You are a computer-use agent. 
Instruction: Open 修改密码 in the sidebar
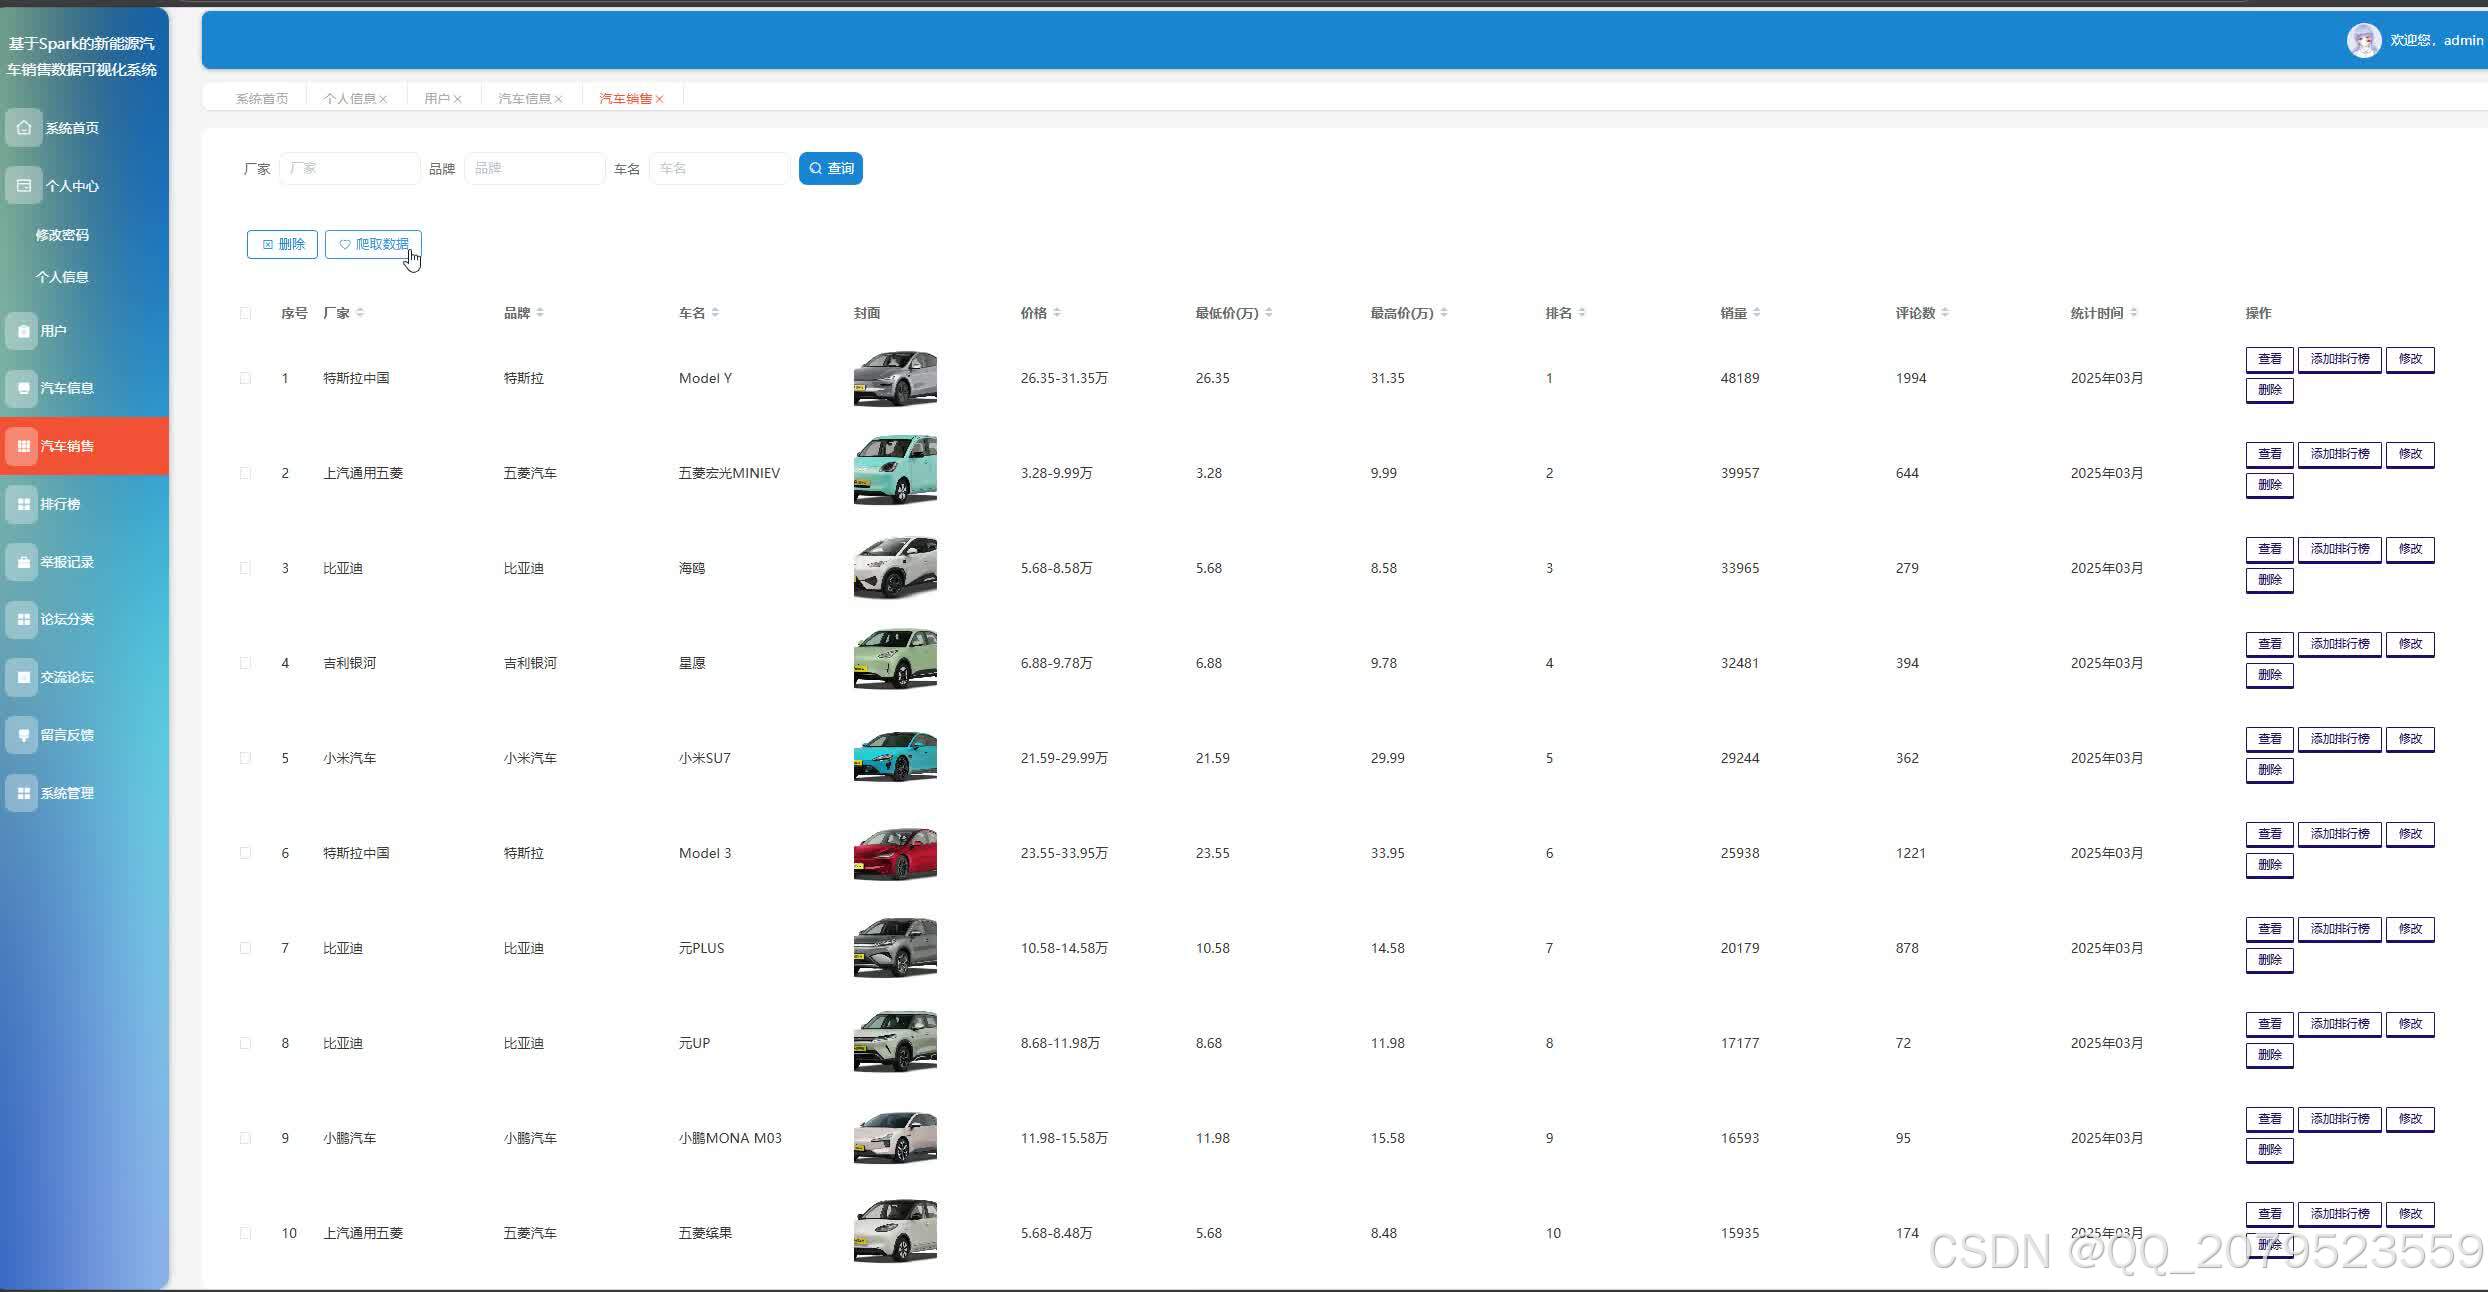click(x=62, y=235)
